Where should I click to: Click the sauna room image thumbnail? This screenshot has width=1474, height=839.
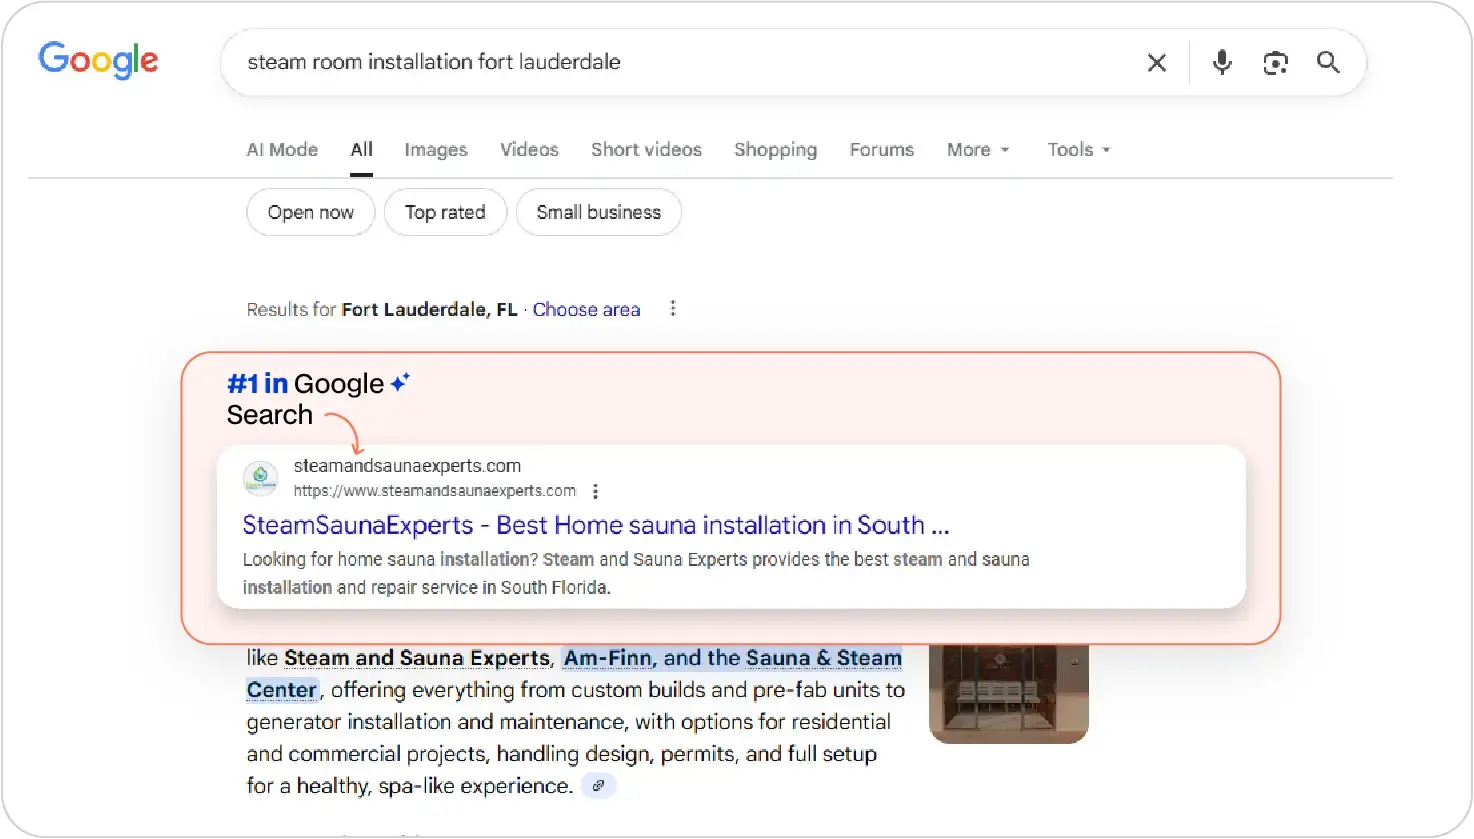1008,690
